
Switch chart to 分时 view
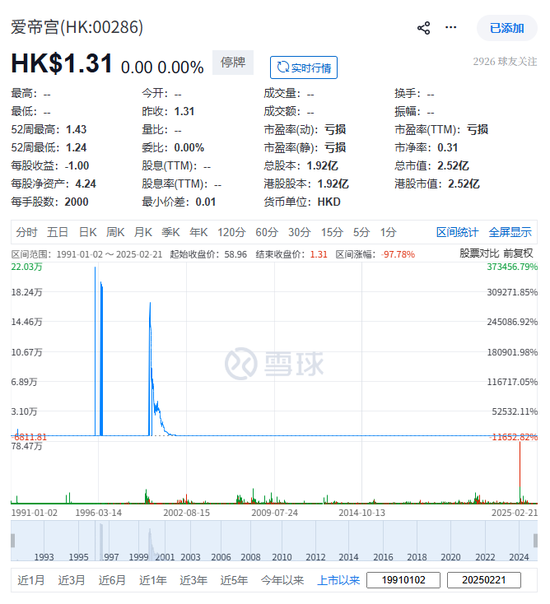pos(27,232)
